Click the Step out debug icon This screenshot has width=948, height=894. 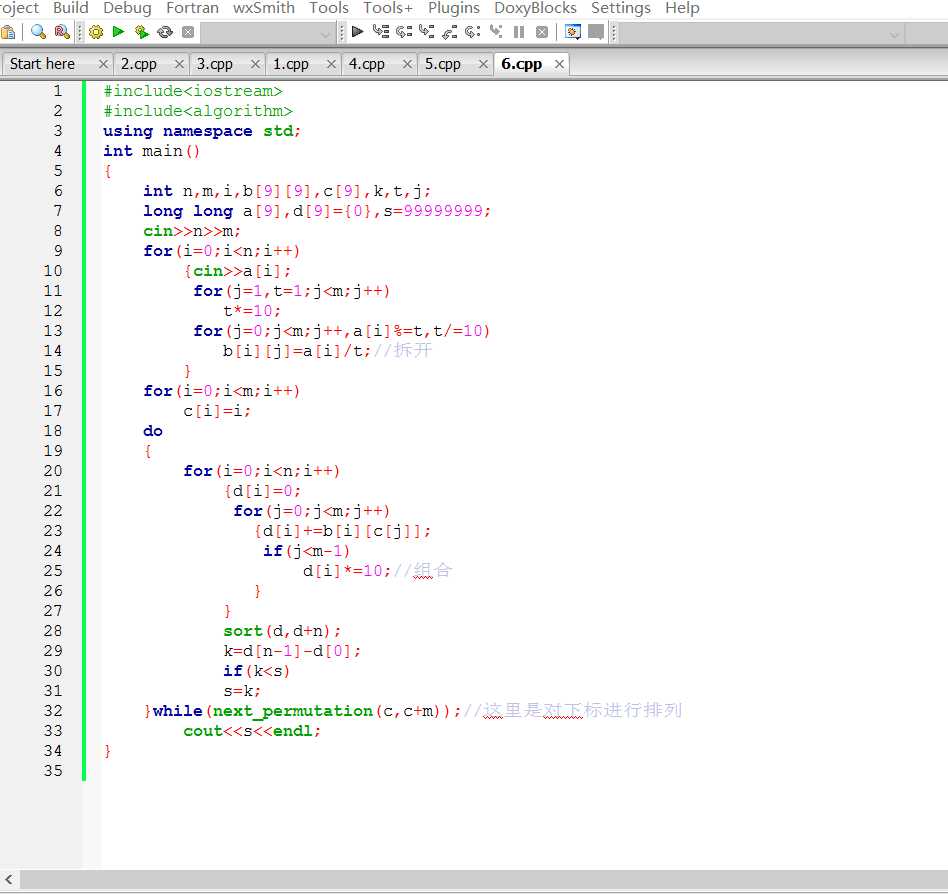click(x=450, y=32)
